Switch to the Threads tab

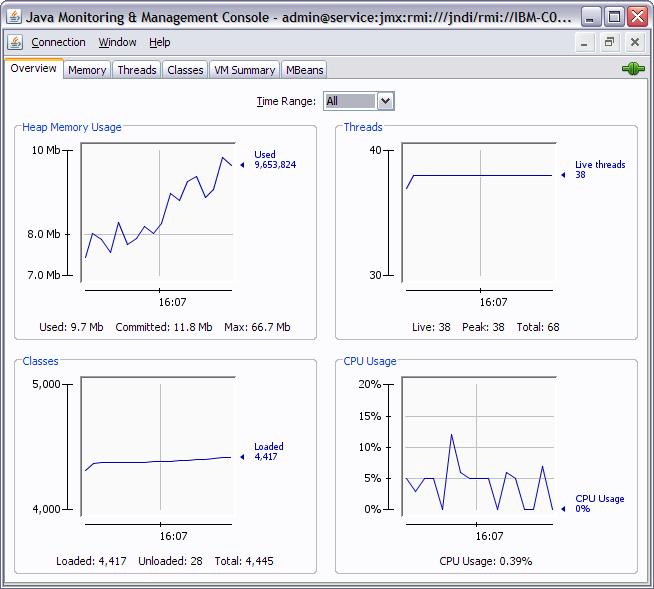coord(137,70)
